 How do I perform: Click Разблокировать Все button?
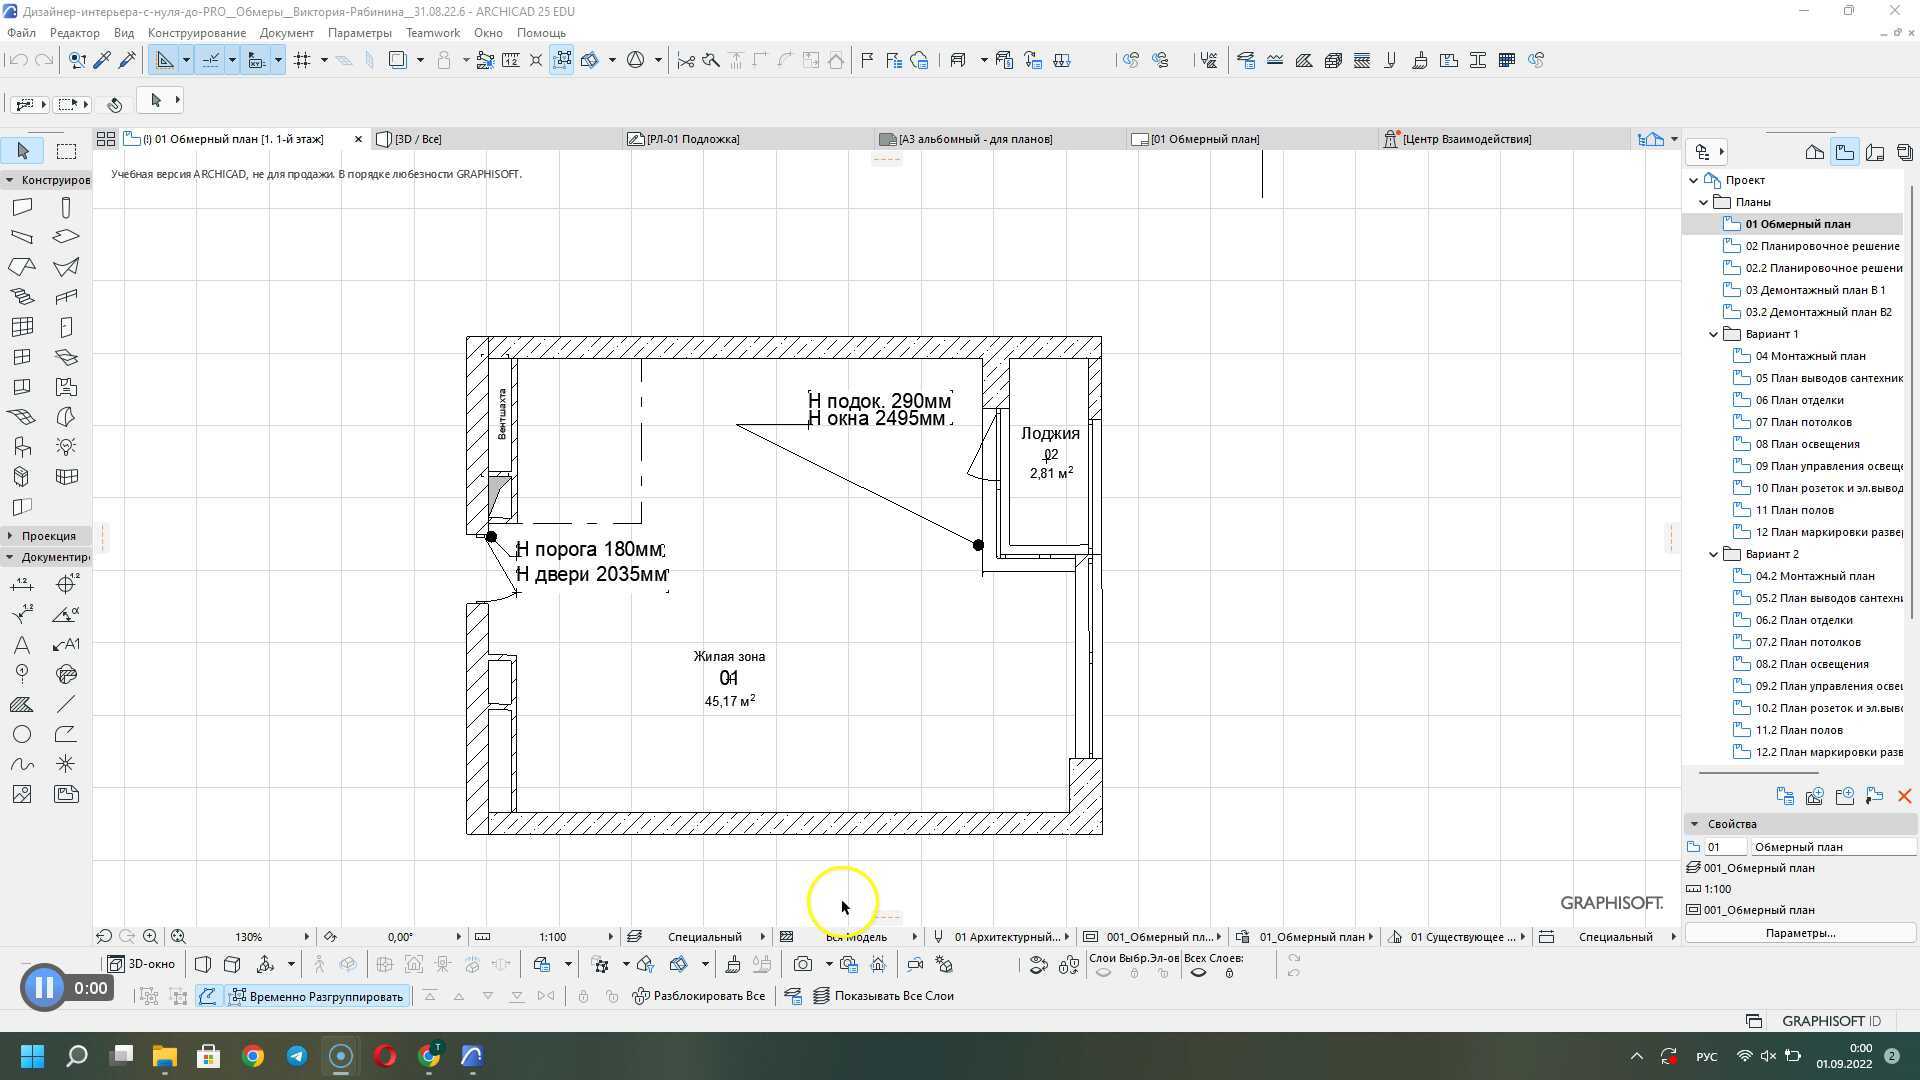pyautogui.click(x=700, y=997)
